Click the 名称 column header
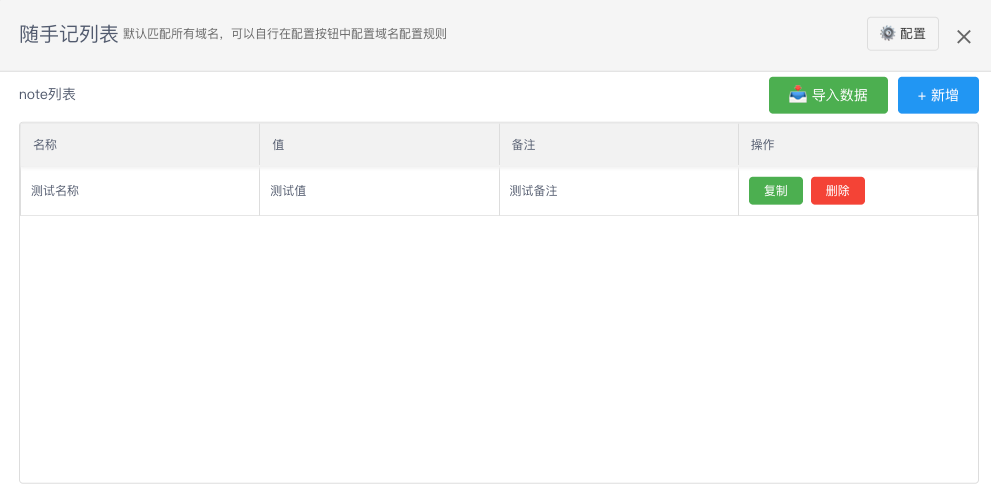This screenshot has height=496, width=991. tap(45, 145)
